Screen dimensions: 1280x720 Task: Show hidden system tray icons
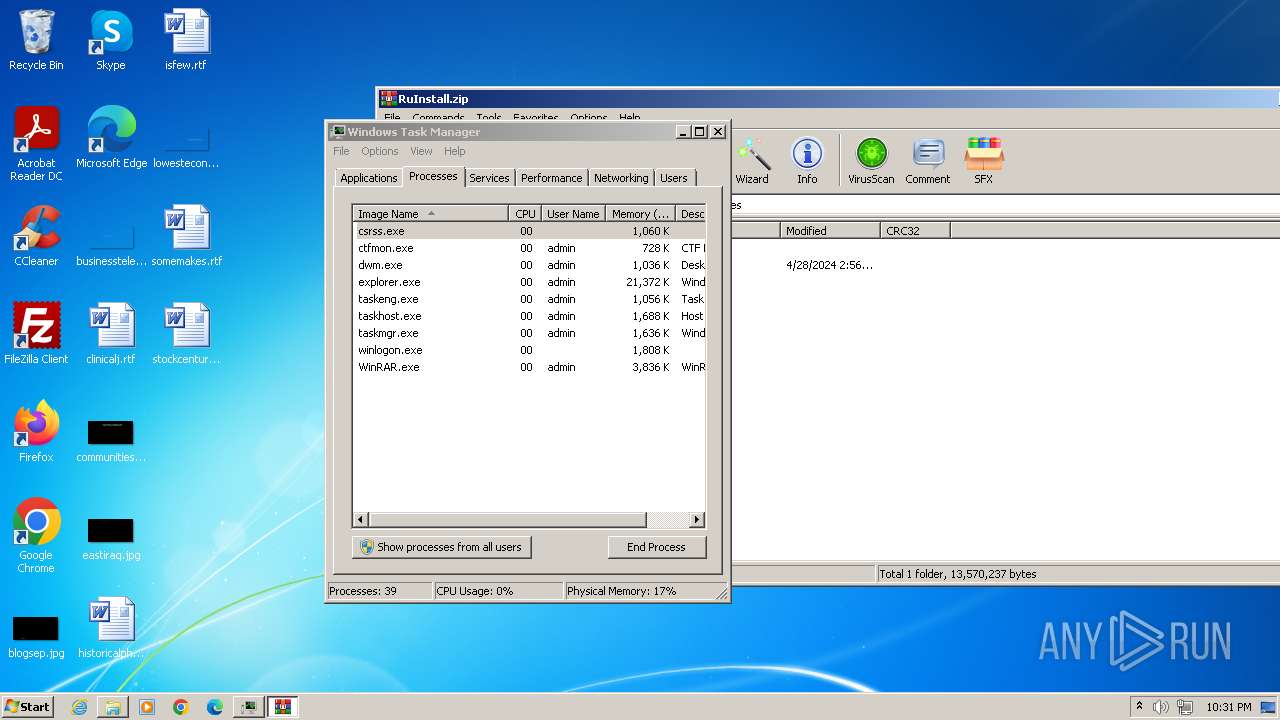click(1139, 707)
